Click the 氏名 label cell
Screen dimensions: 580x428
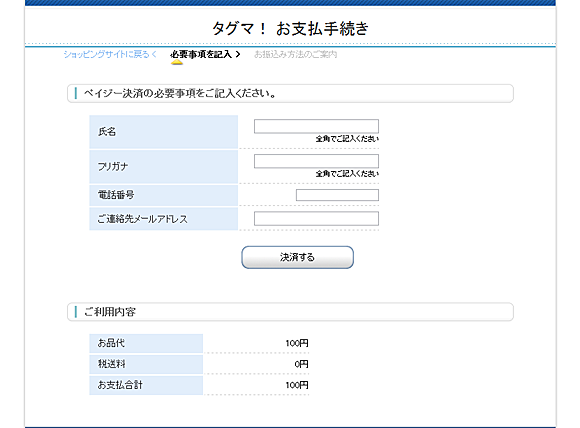[163, 132]
